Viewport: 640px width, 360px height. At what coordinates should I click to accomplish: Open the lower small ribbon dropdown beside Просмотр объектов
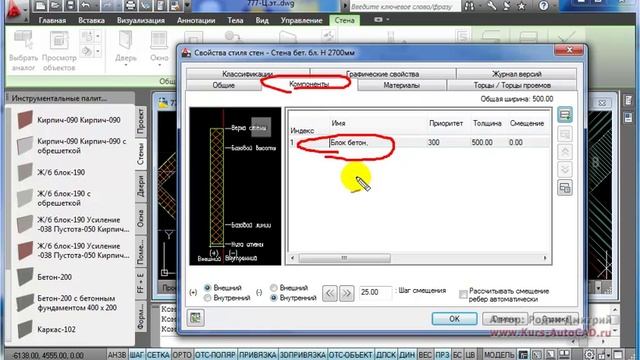(x=98, y=51)
